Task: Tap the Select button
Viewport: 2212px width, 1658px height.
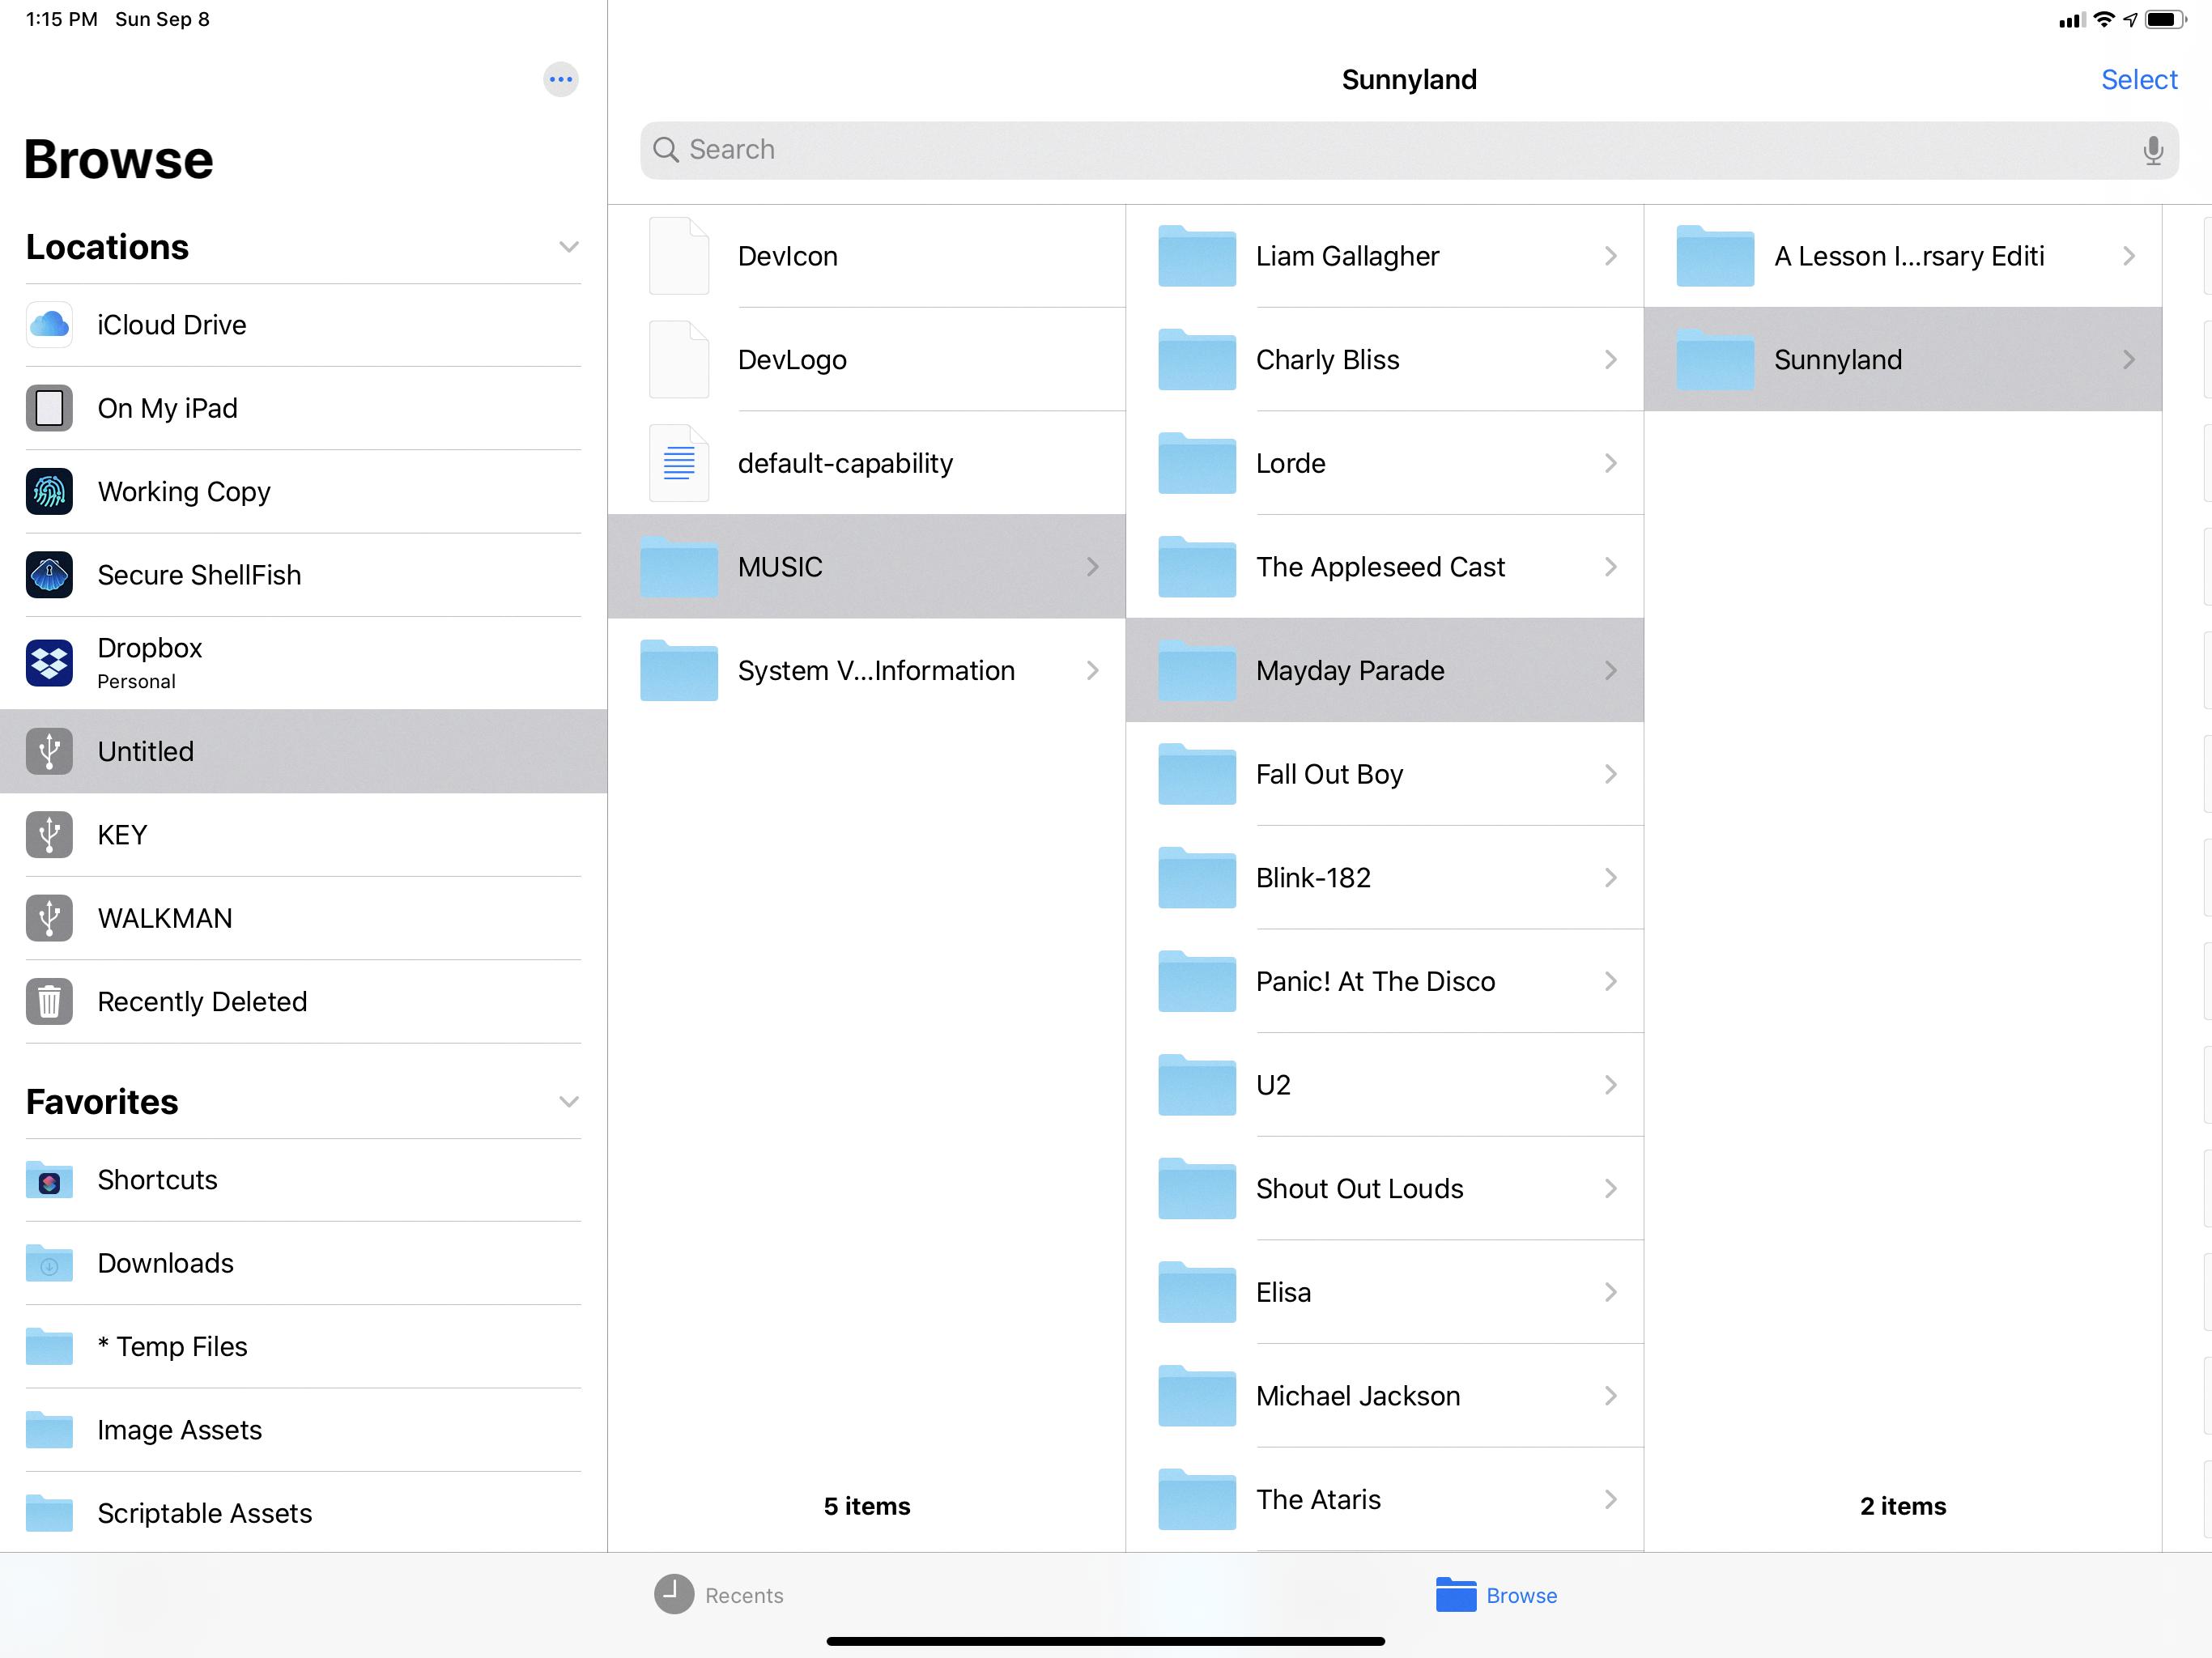Action: [x=2138, y=79]
